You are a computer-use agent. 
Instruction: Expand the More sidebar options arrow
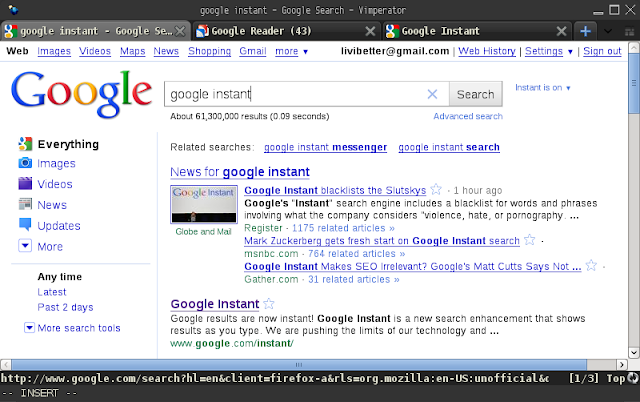click(25, 246)
